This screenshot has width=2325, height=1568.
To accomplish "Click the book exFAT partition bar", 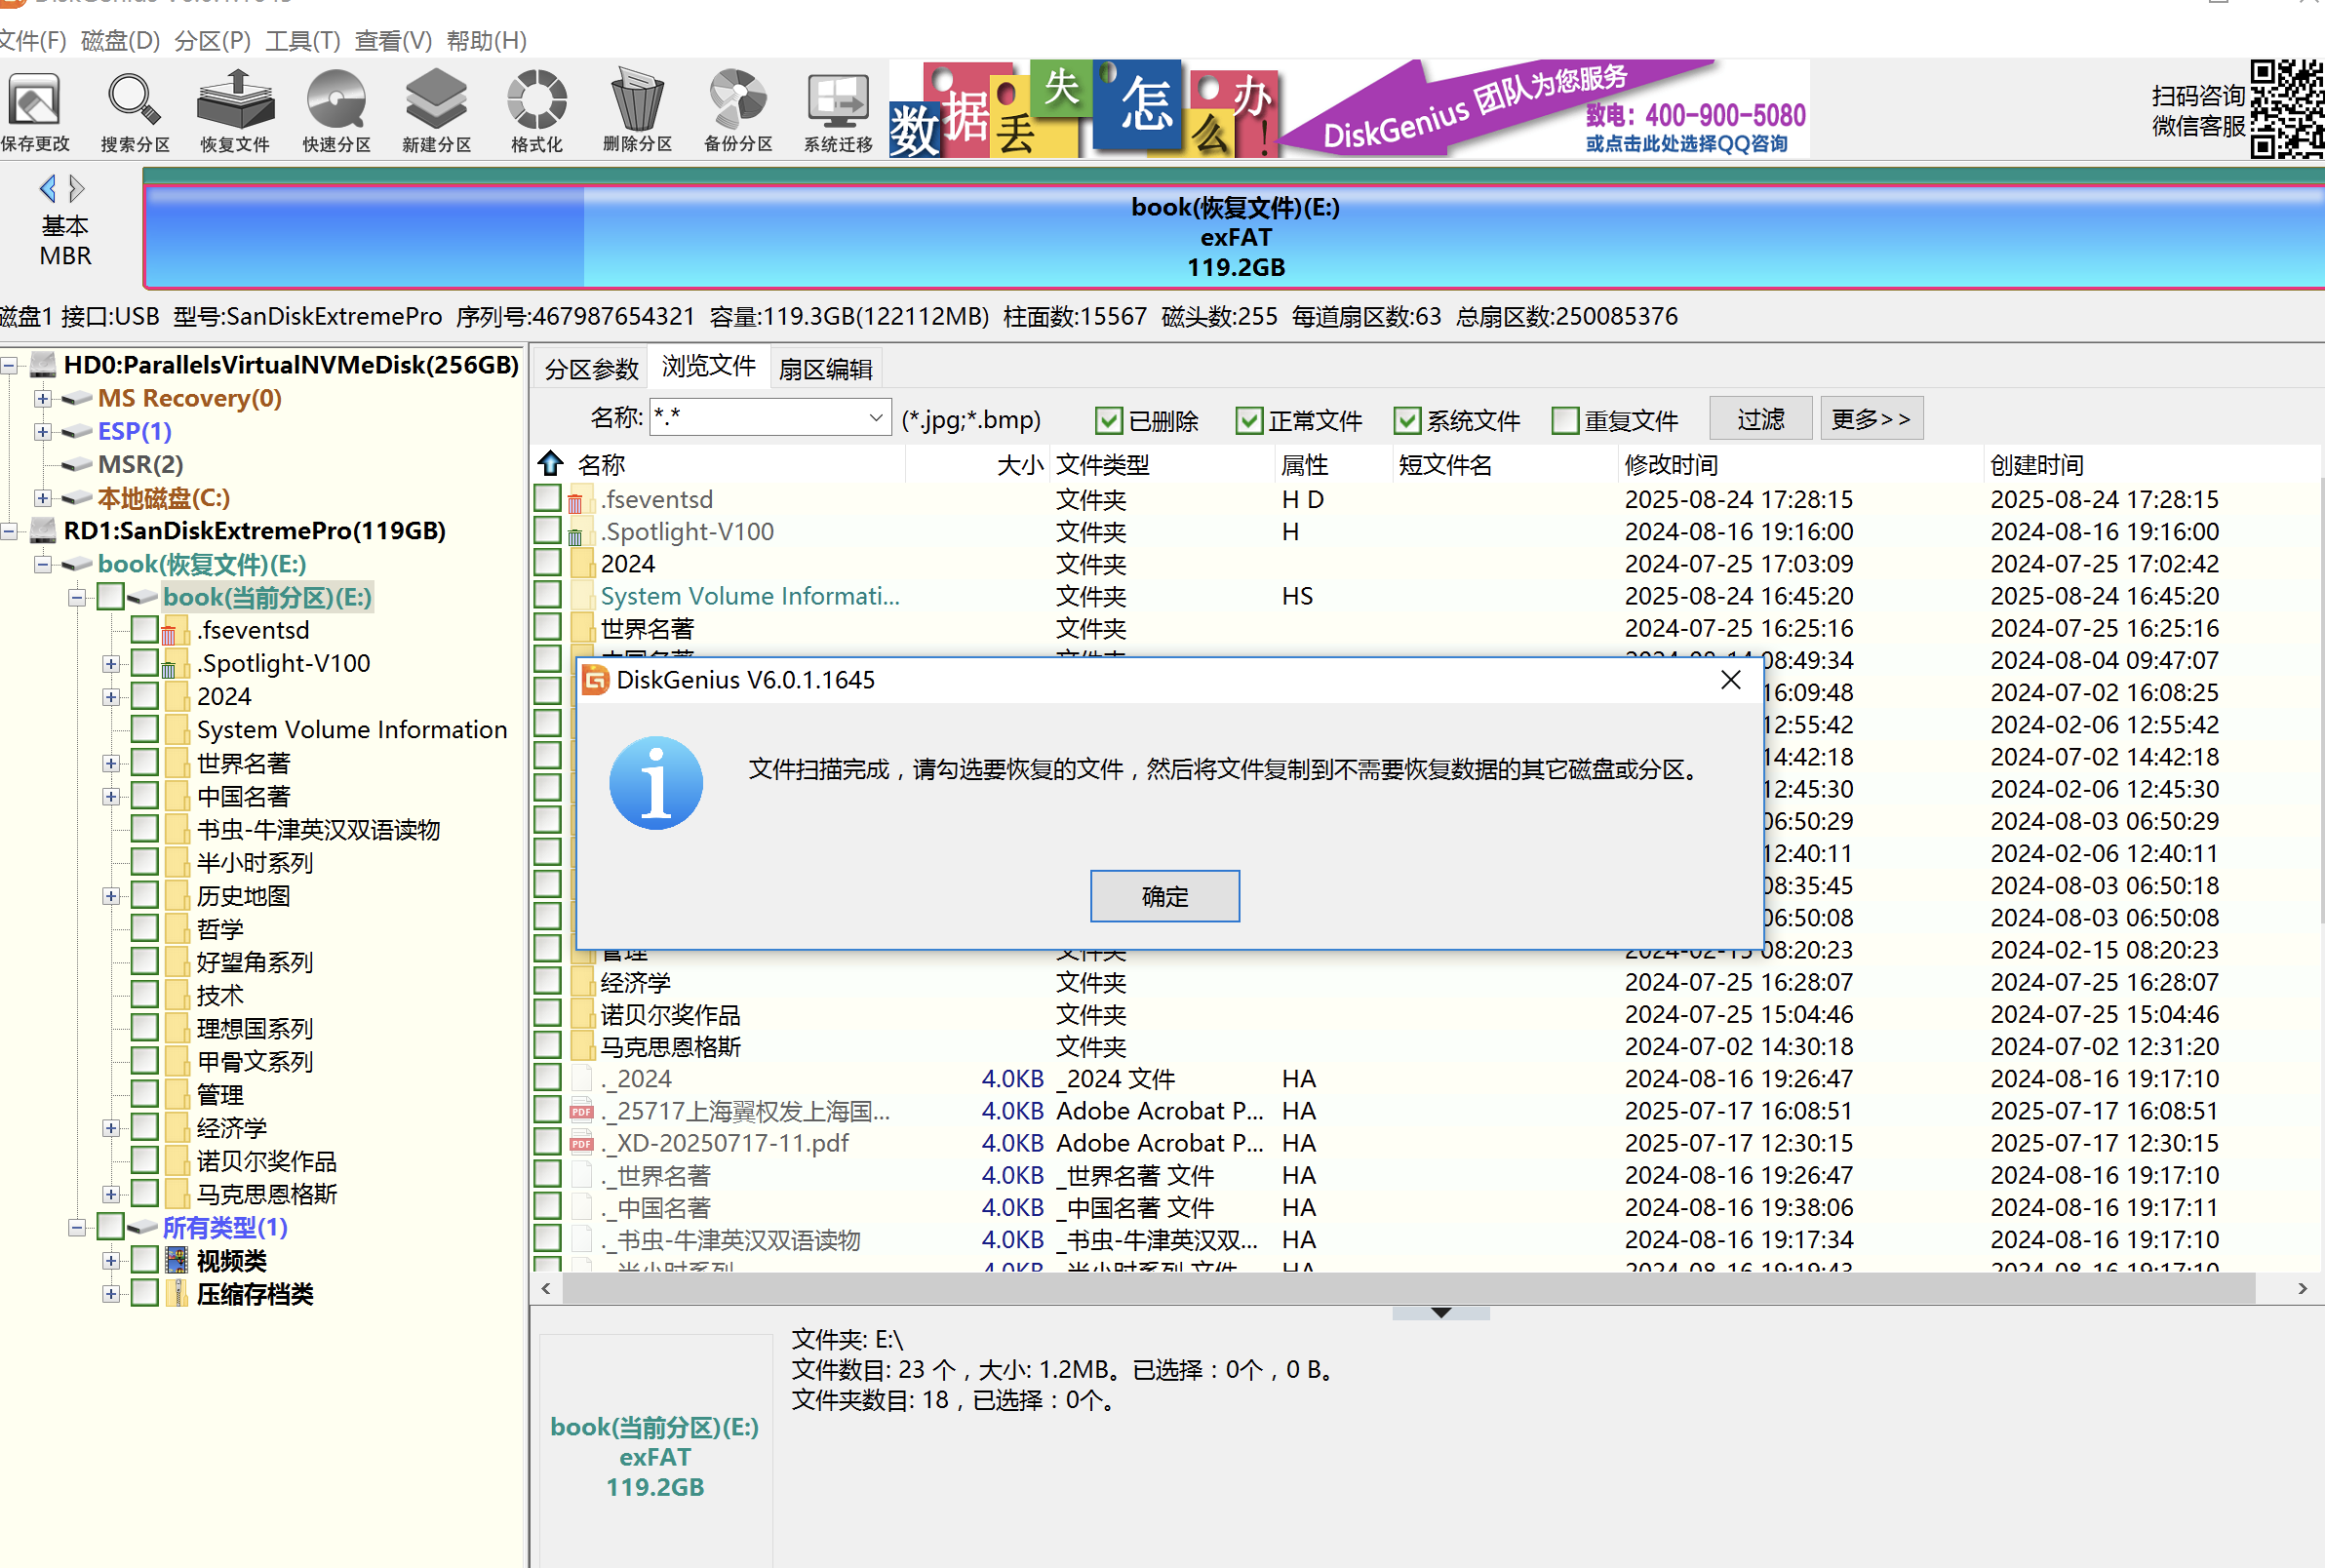I will tap(1234, 237).
